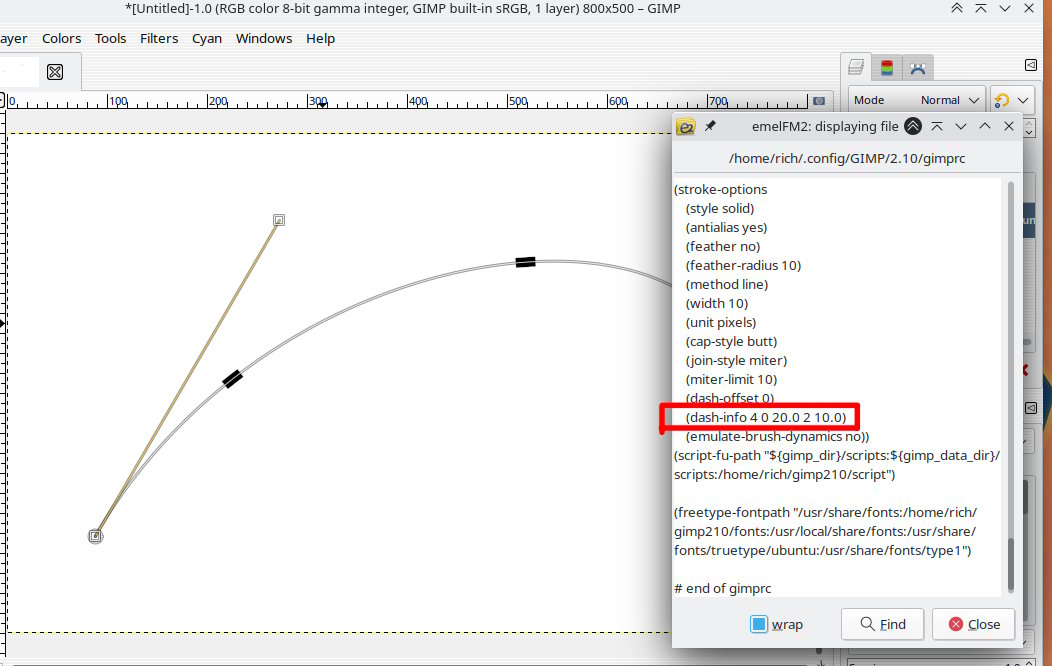Screen dimensions: 1052x666
Task: Click the path anchor at the curve start
Action: (95, 536)
